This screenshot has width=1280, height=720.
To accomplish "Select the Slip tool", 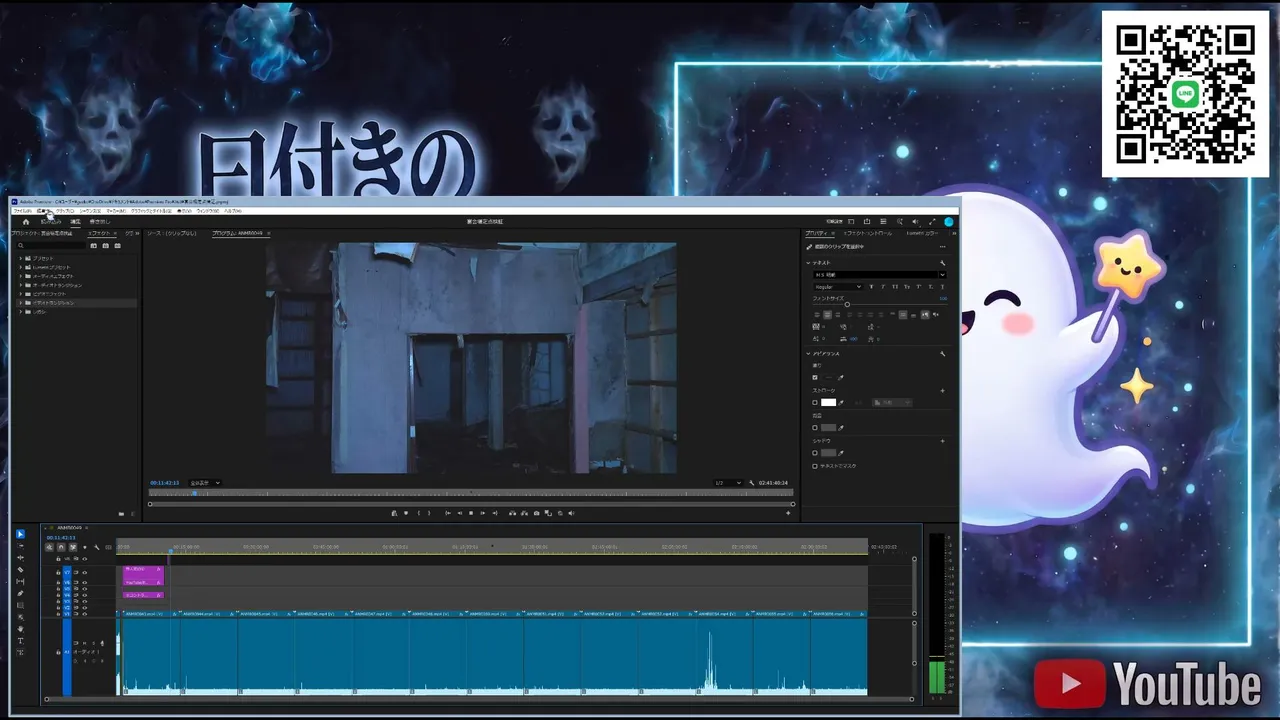I will (20, 581).
